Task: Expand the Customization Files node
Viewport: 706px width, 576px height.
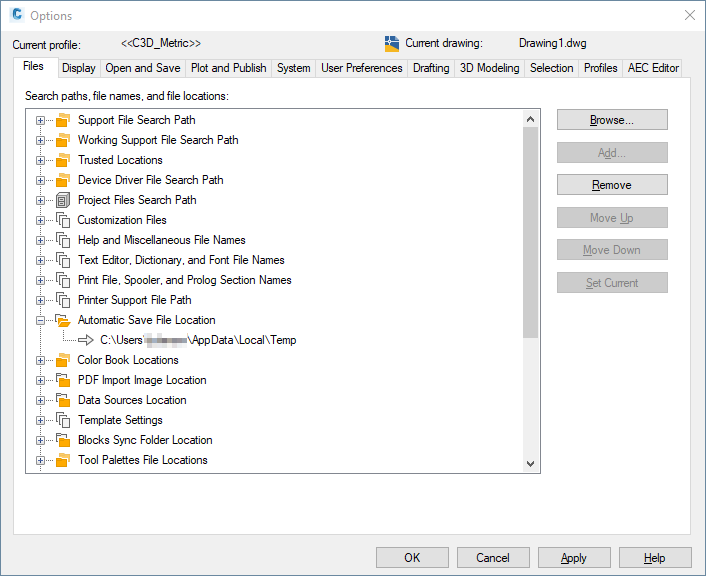Action: 41,220
